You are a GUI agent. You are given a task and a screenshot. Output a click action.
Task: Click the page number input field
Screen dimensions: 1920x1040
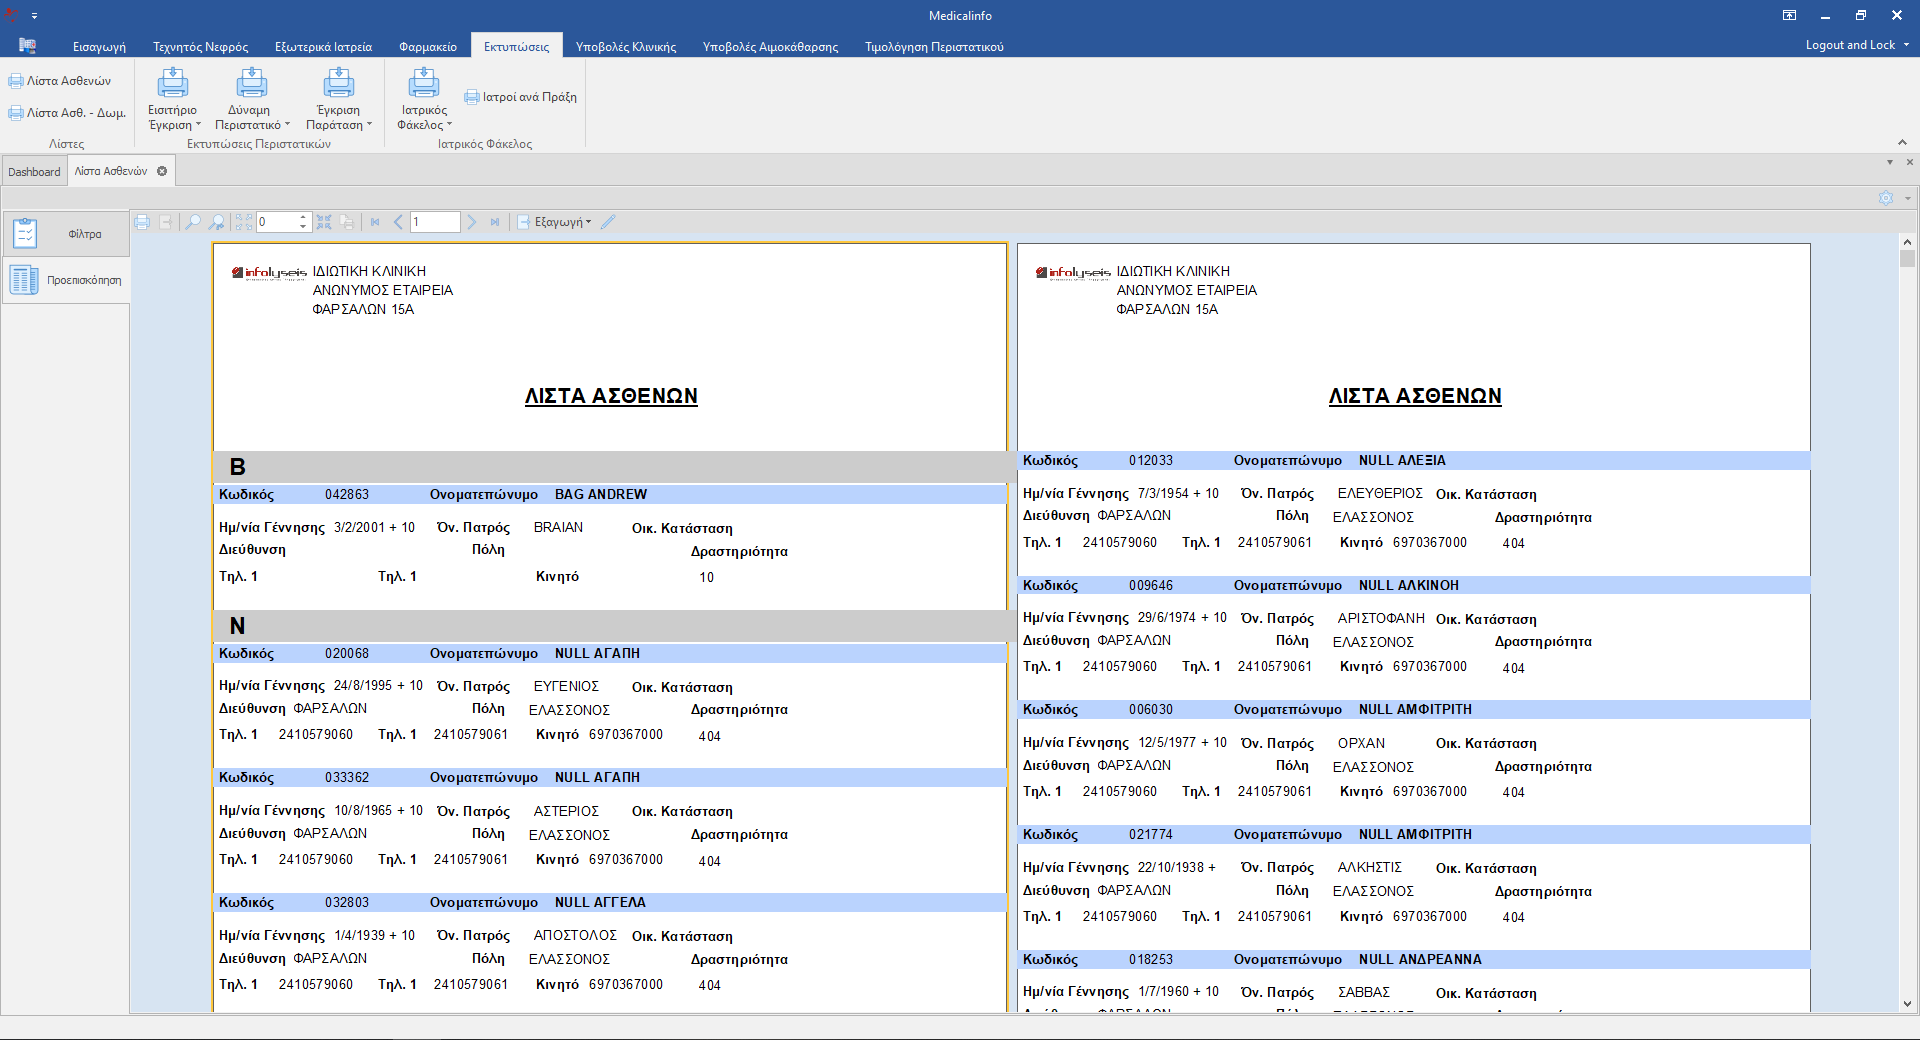click(435, 222)
